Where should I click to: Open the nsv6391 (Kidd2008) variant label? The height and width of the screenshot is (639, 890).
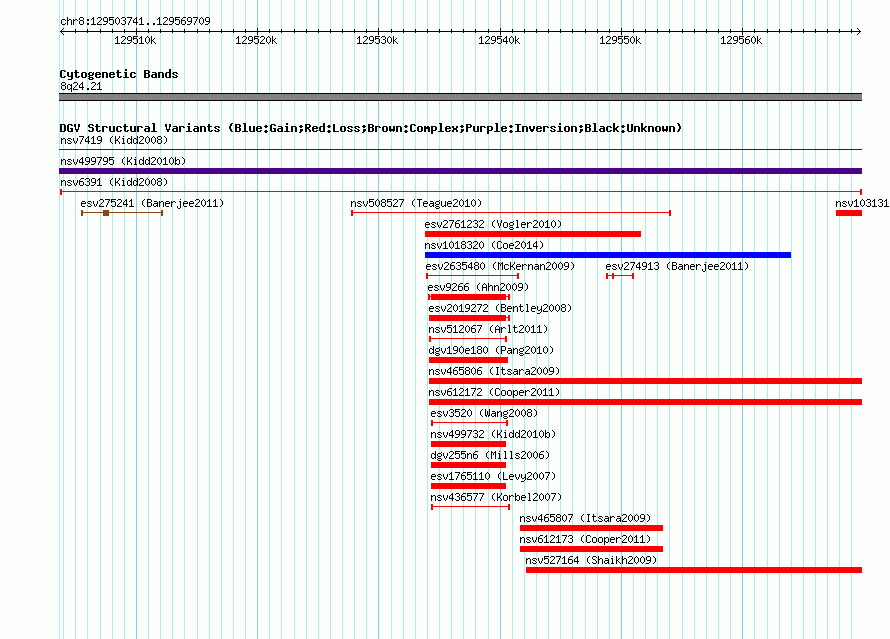point(114,182)
